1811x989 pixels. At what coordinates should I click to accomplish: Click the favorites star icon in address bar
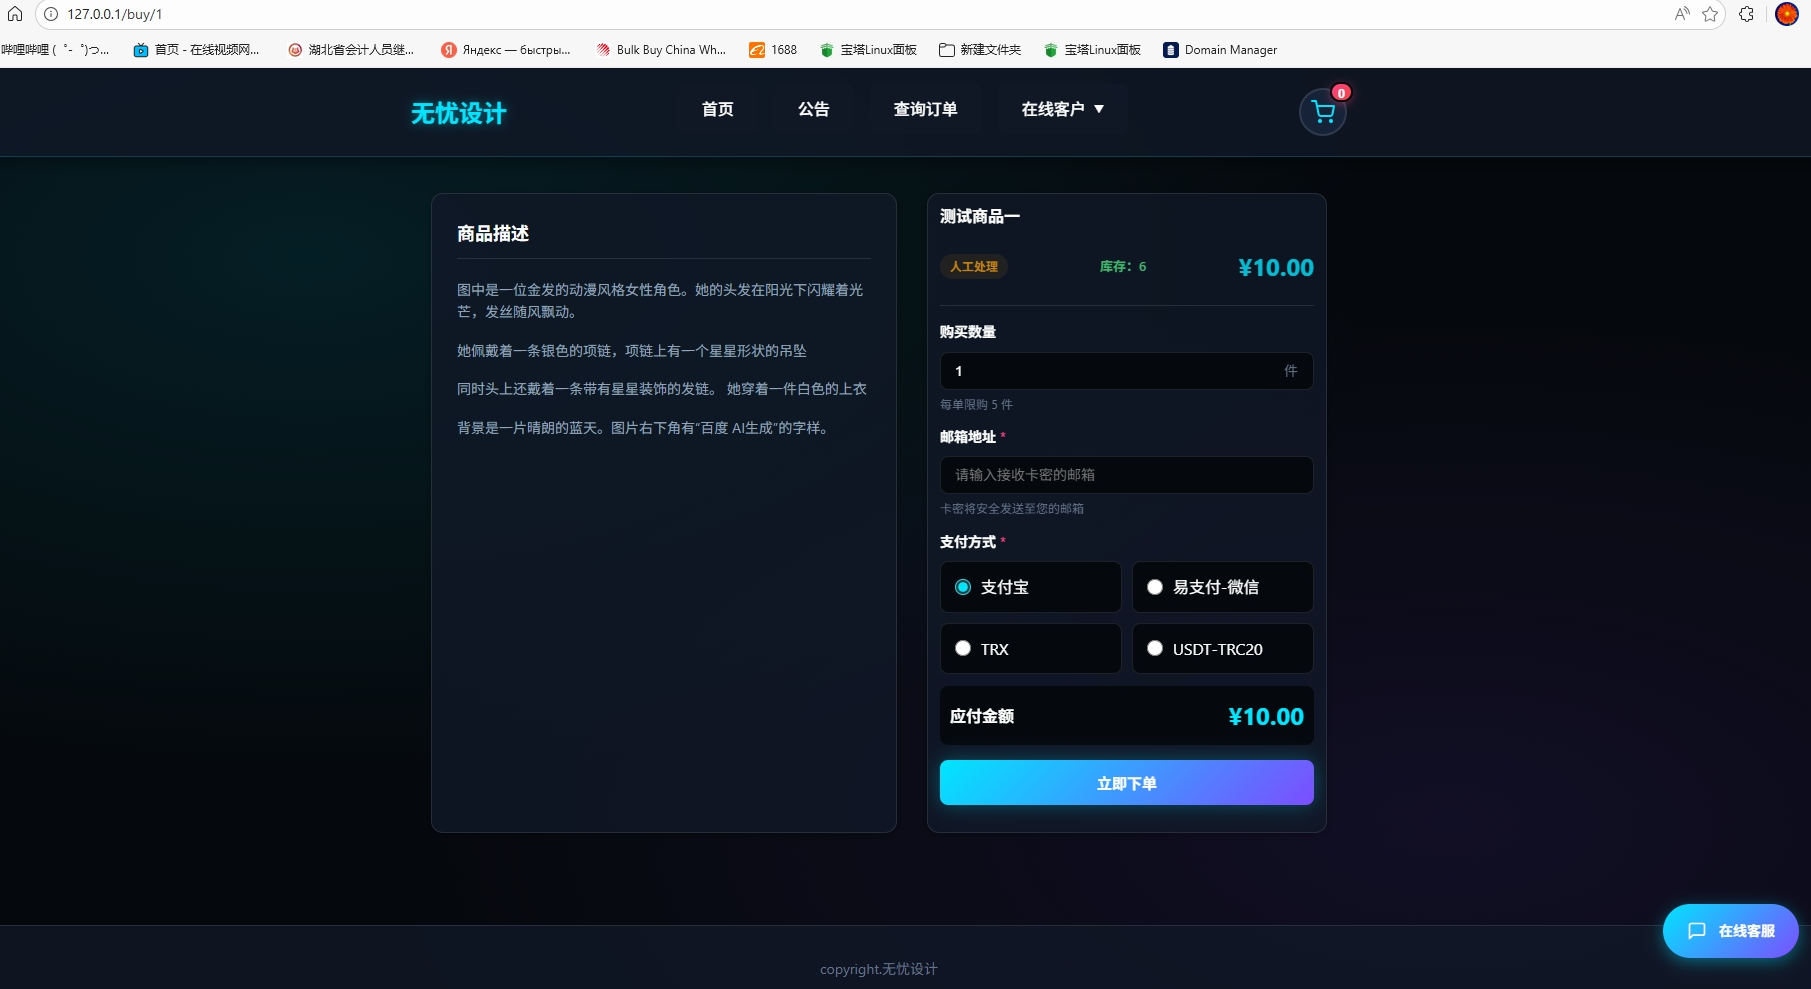point(1710,14)
